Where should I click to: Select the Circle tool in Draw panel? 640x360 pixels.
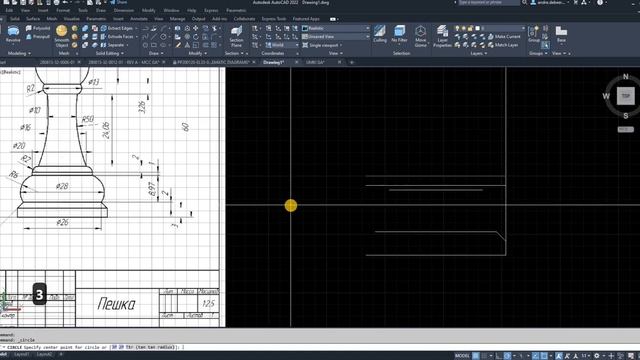[x=163, y=37]
